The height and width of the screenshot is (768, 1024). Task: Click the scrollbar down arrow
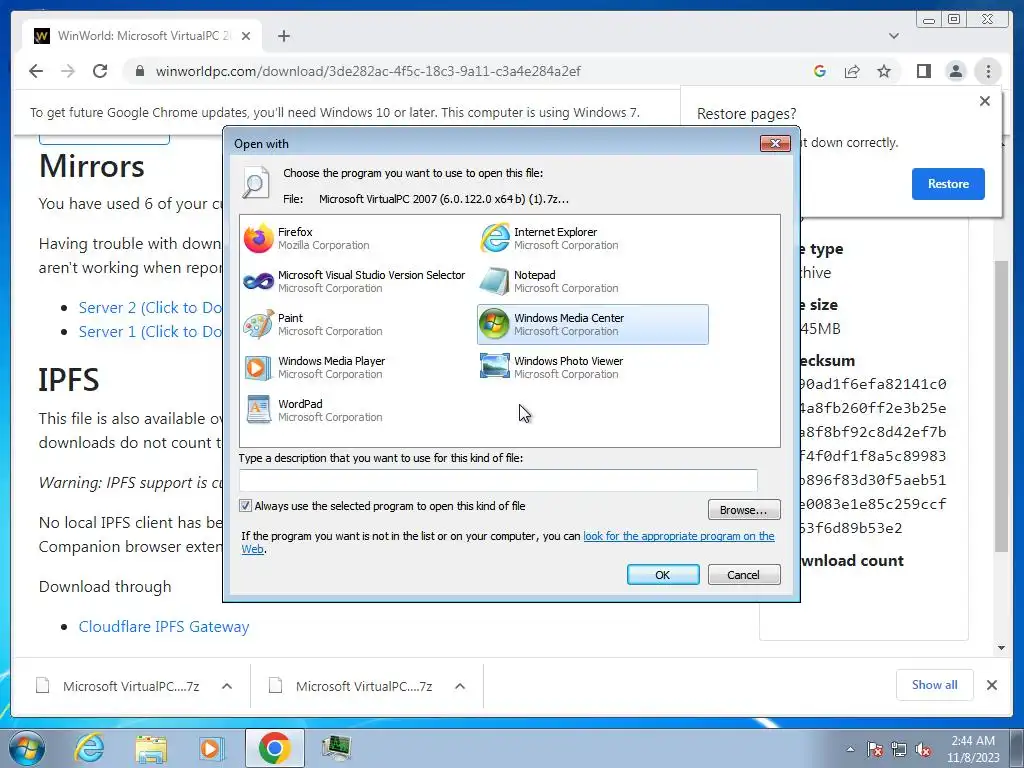pyautogui.click(x=1001, y=648)
